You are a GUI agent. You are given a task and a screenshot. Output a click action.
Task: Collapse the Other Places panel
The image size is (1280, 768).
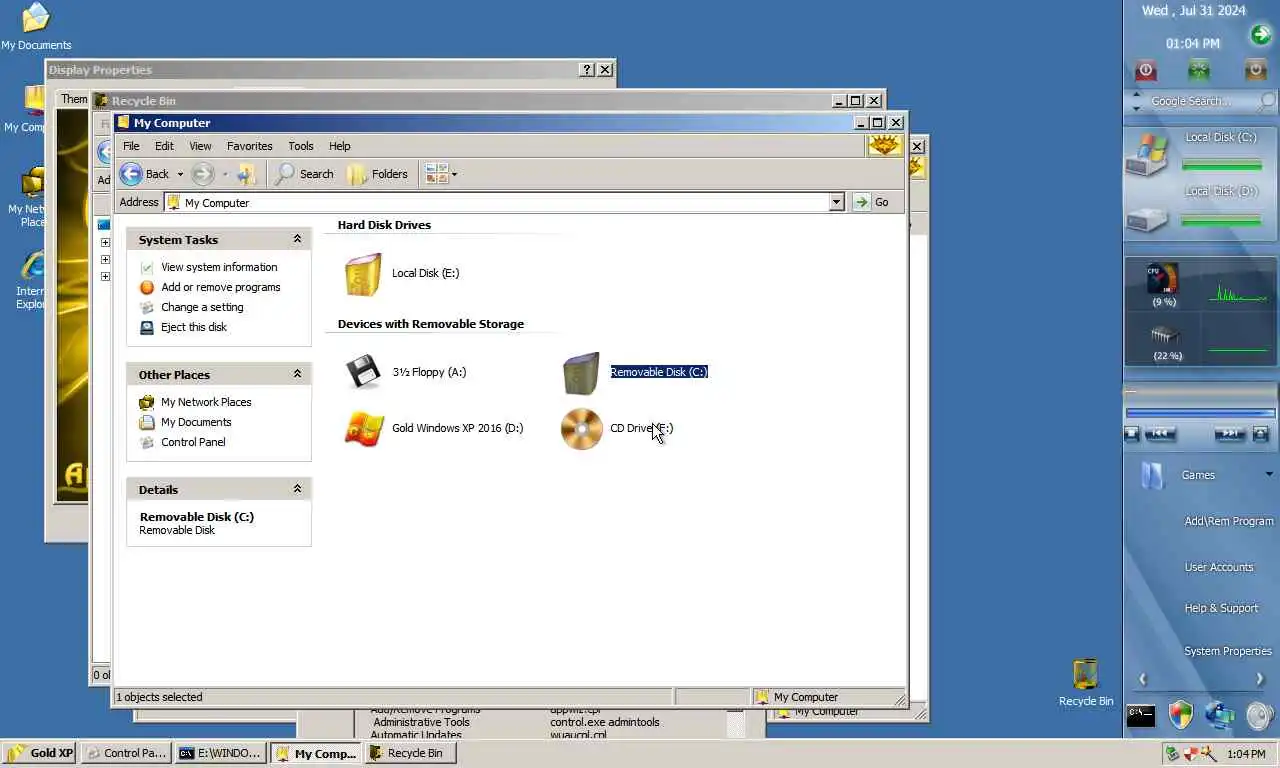297,374
